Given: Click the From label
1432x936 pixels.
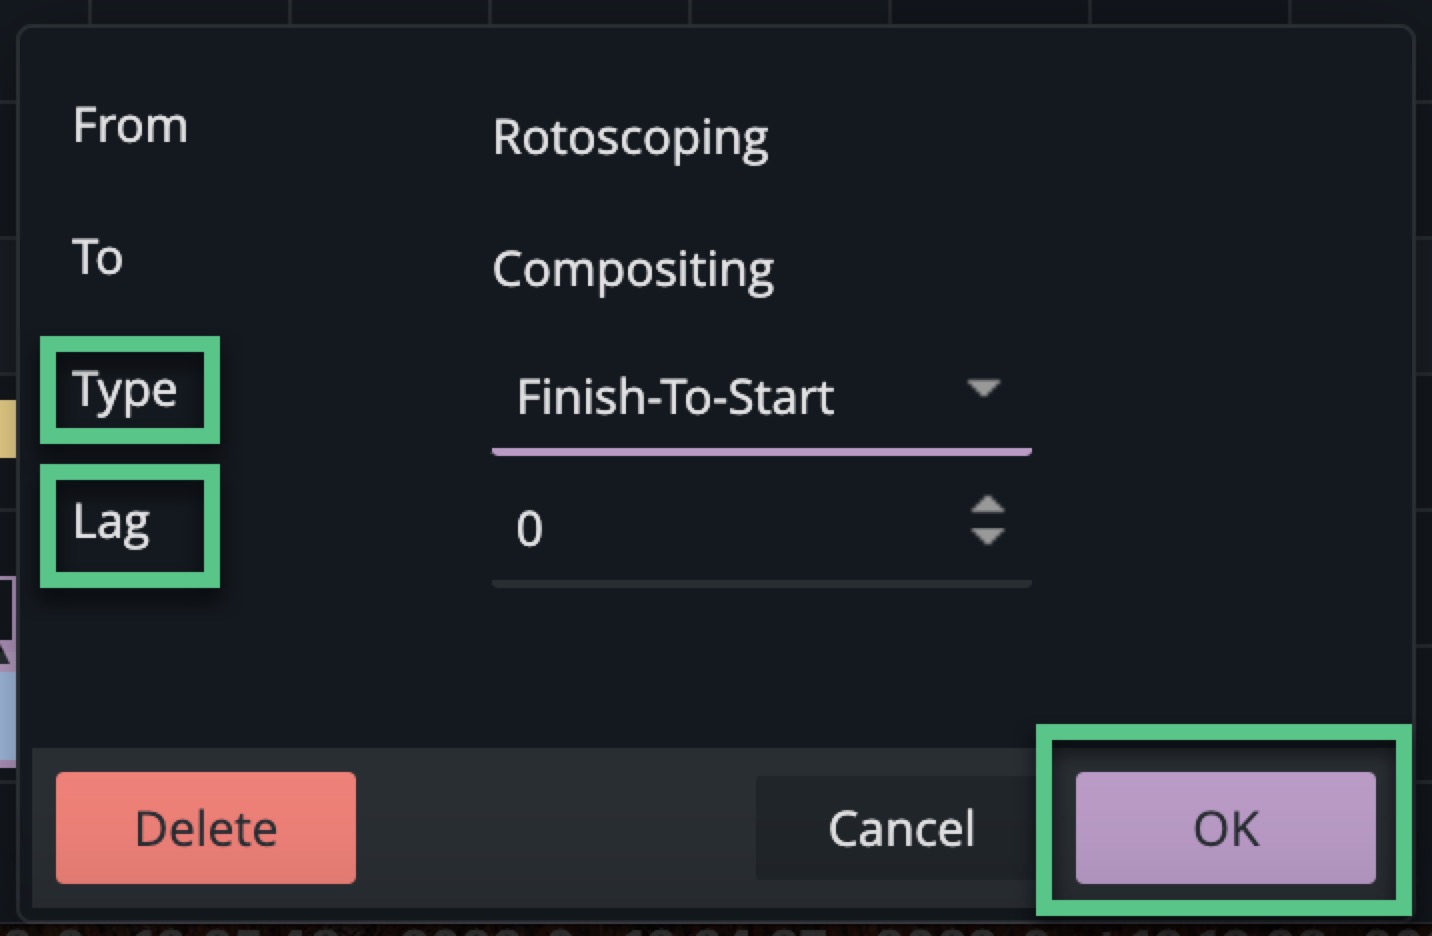Looking at the screenshot, I should (x=130, y=126).
